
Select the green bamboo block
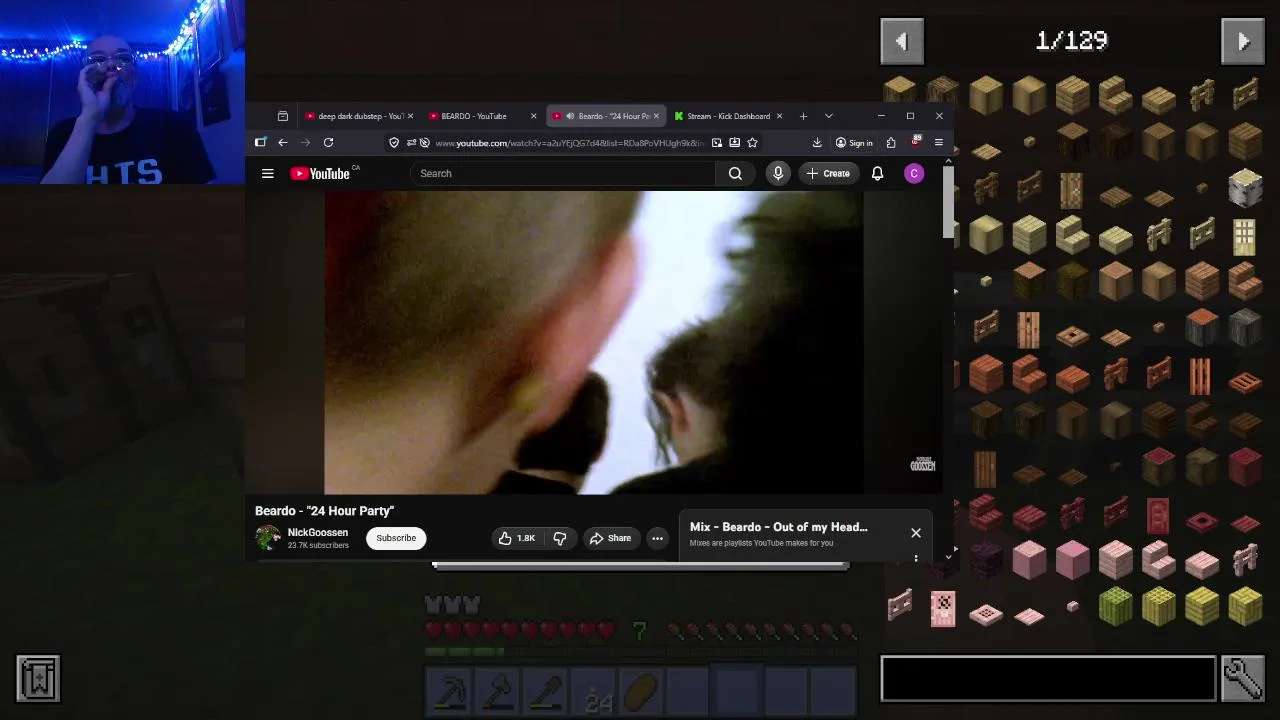click(1115, 608)
